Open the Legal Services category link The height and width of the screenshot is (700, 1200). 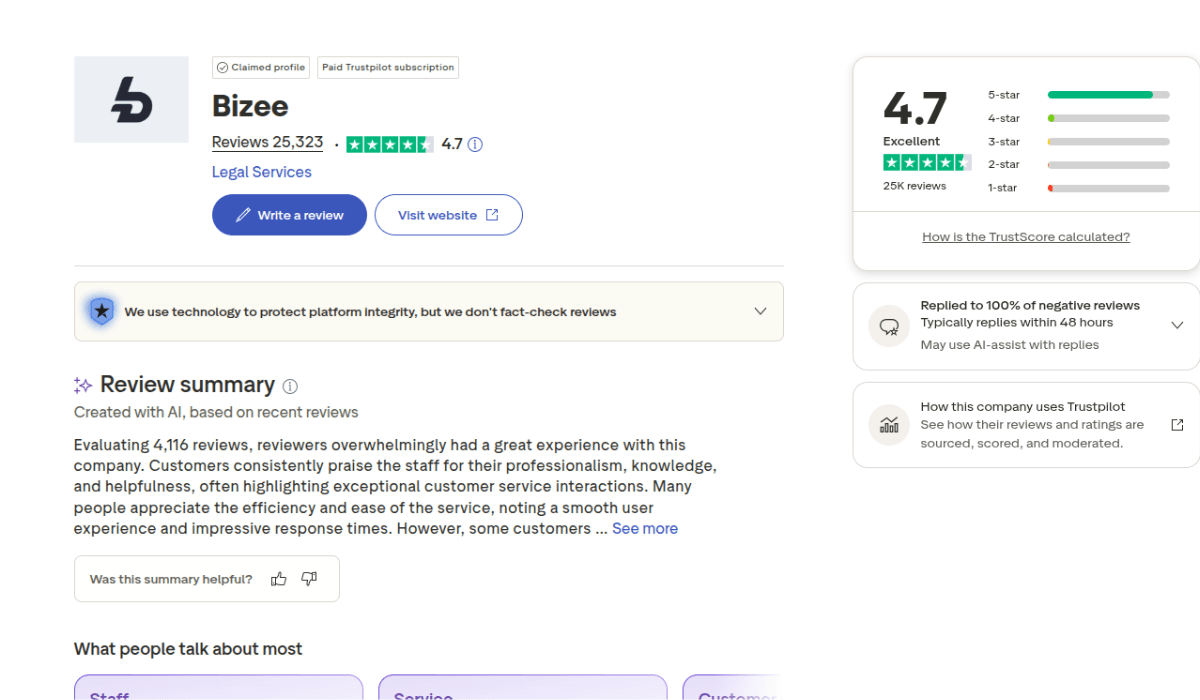pos(262,172)
